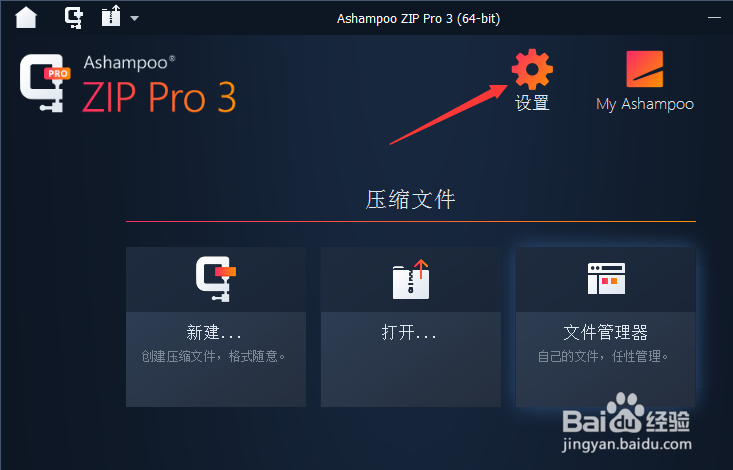This screenshot has width=733, height=470.
Task: Click the file manager window icon
Action: [x=606, y=279]
